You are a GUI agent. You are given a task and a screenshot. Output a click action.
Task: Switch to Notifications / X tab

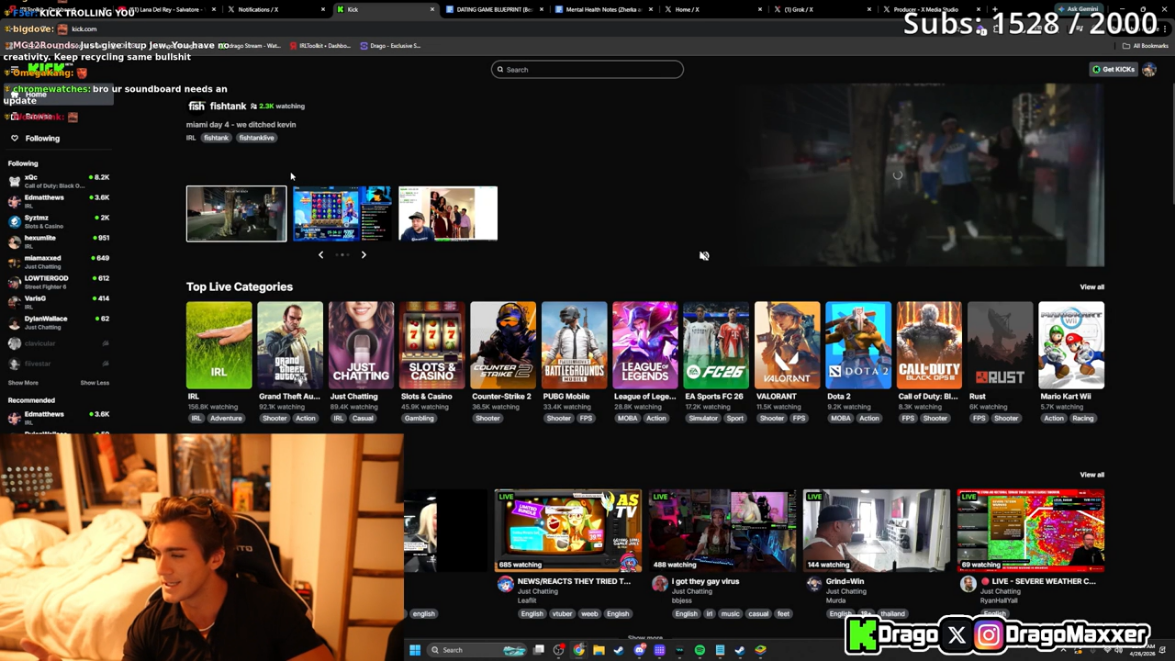(x=276, y=9)
